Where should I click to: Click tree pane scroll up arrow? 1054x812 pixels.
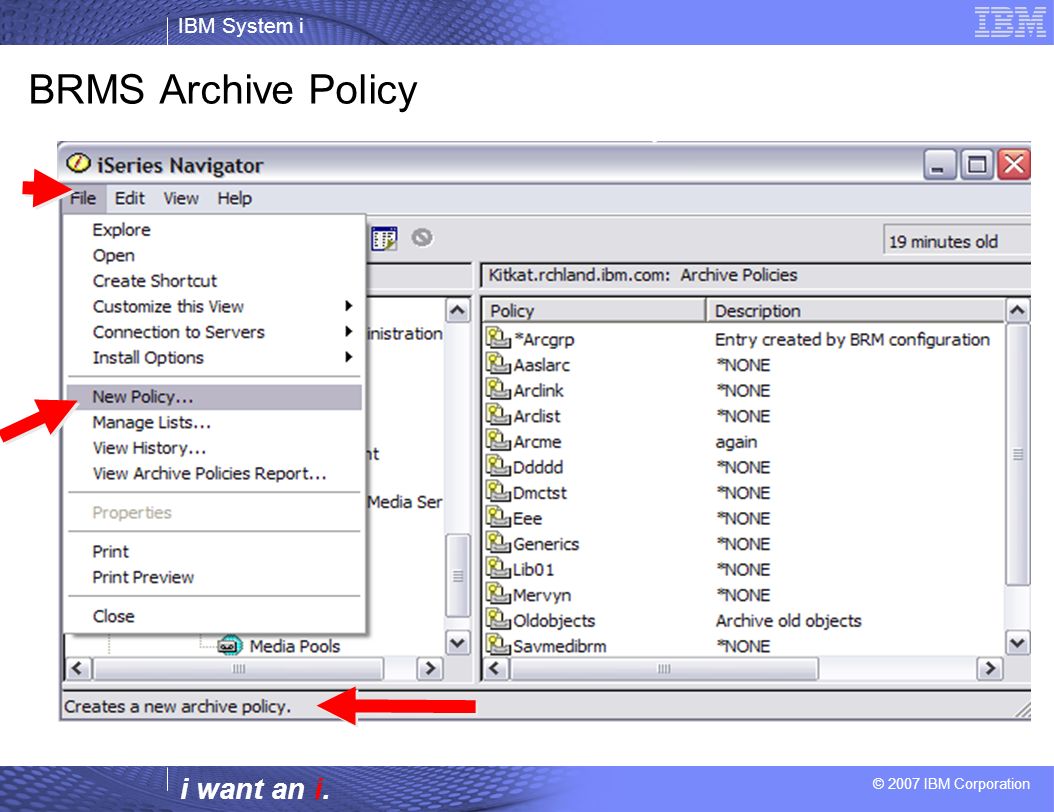[x=458, y=311]
